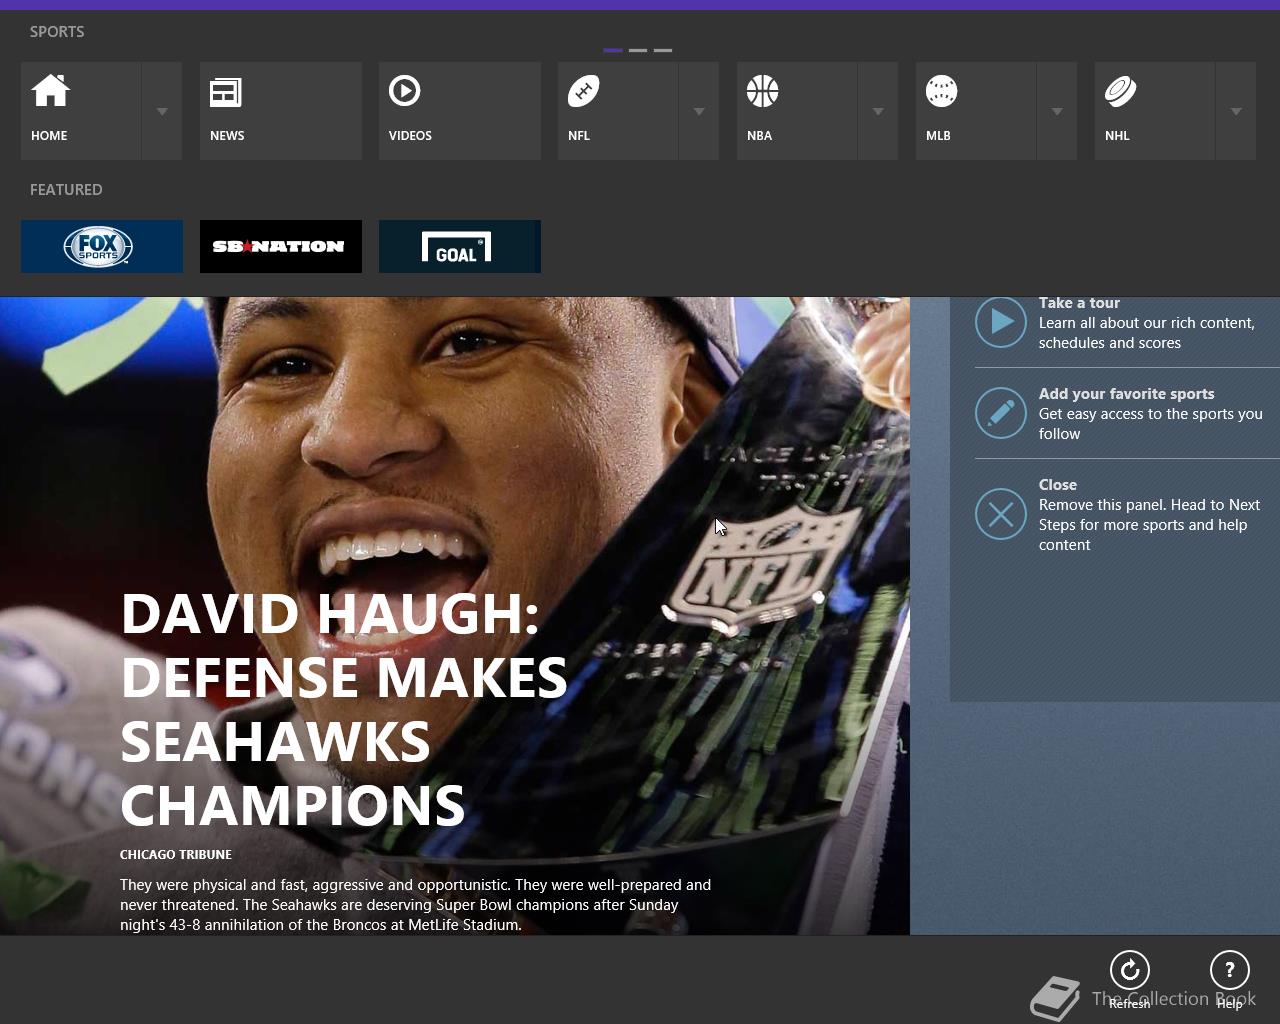Click the Refresh icon in the bottom bar

coord(1130,970)
